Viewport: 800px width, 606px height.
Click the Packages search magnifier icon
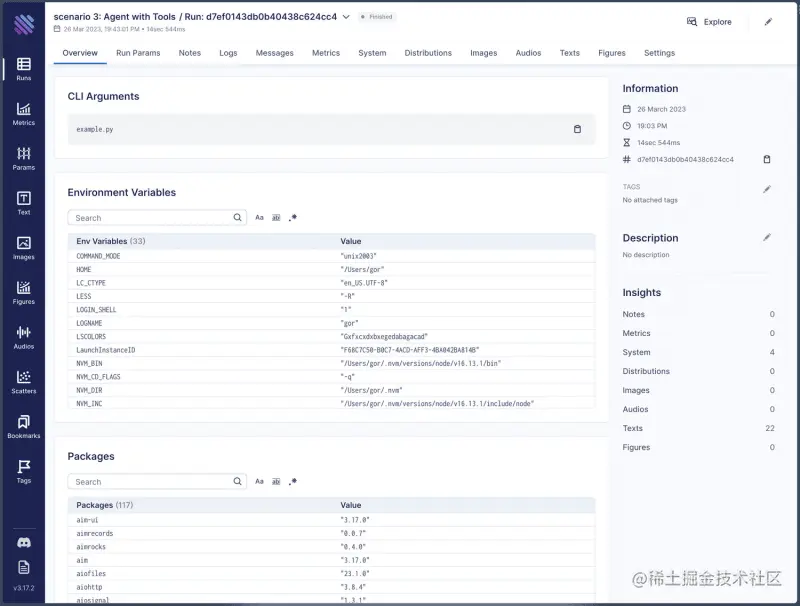[237, 481]
